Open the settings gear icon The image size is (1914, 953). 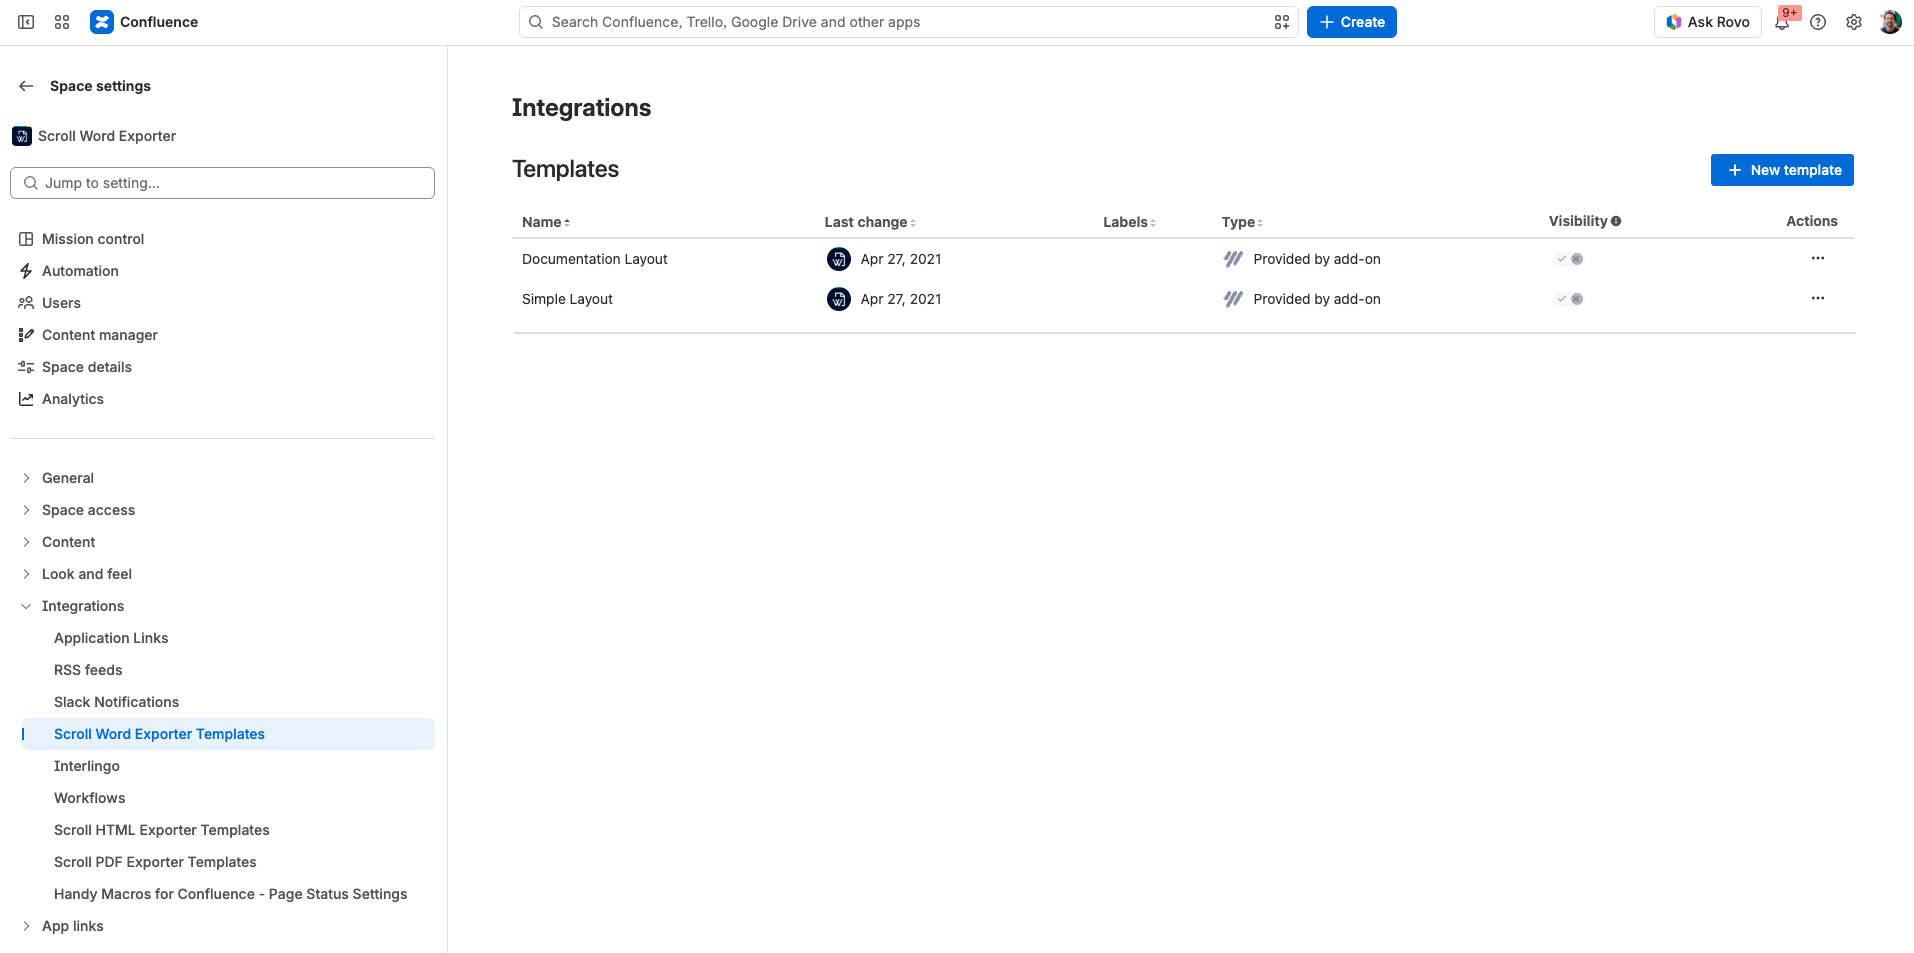[1854, 22]
